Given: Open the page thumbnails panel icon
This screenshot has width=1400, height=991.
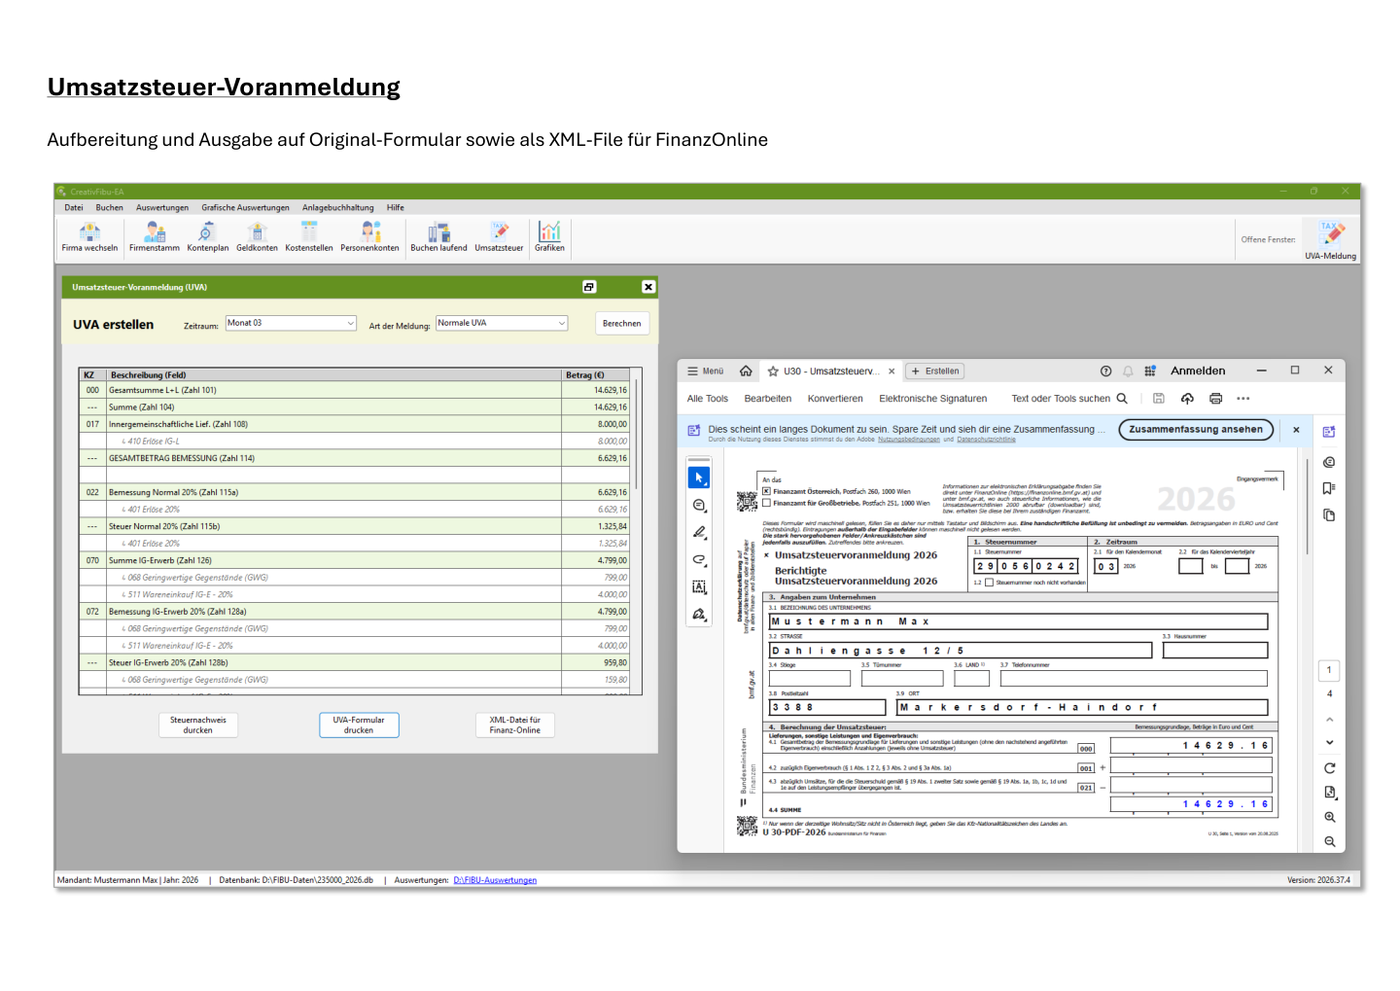Looking at the screenshot, I should pyautogui.click(x=1329, y=515).
